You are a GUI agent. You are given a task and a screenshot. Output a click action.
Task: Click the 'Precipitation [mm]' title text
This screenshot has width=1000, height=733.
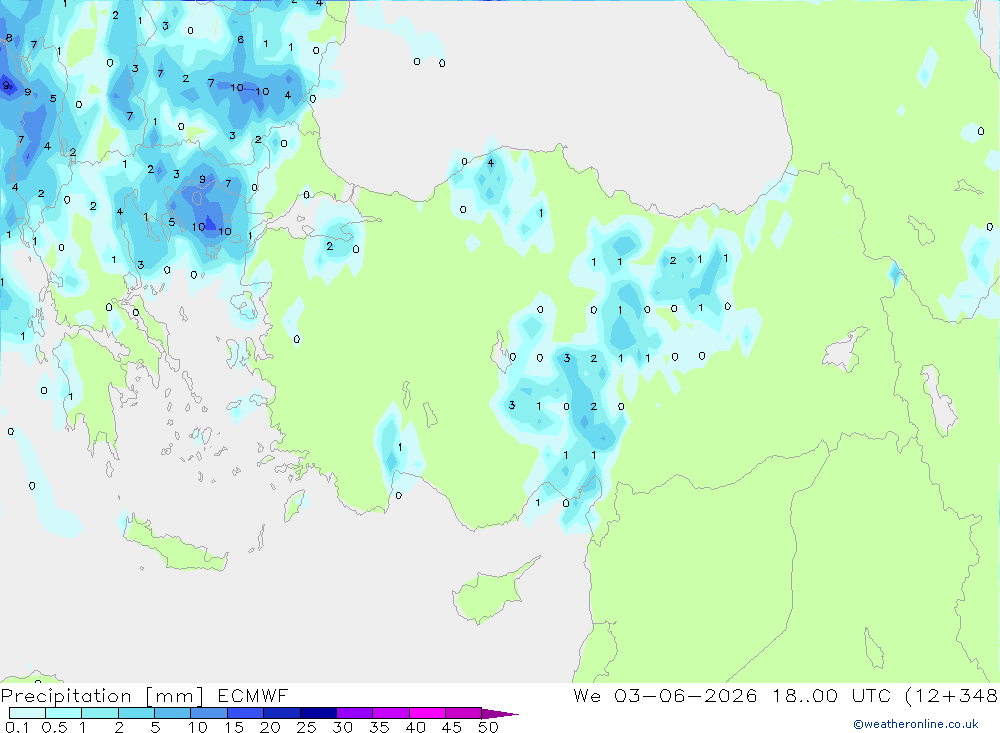click(x=102, y=696)
